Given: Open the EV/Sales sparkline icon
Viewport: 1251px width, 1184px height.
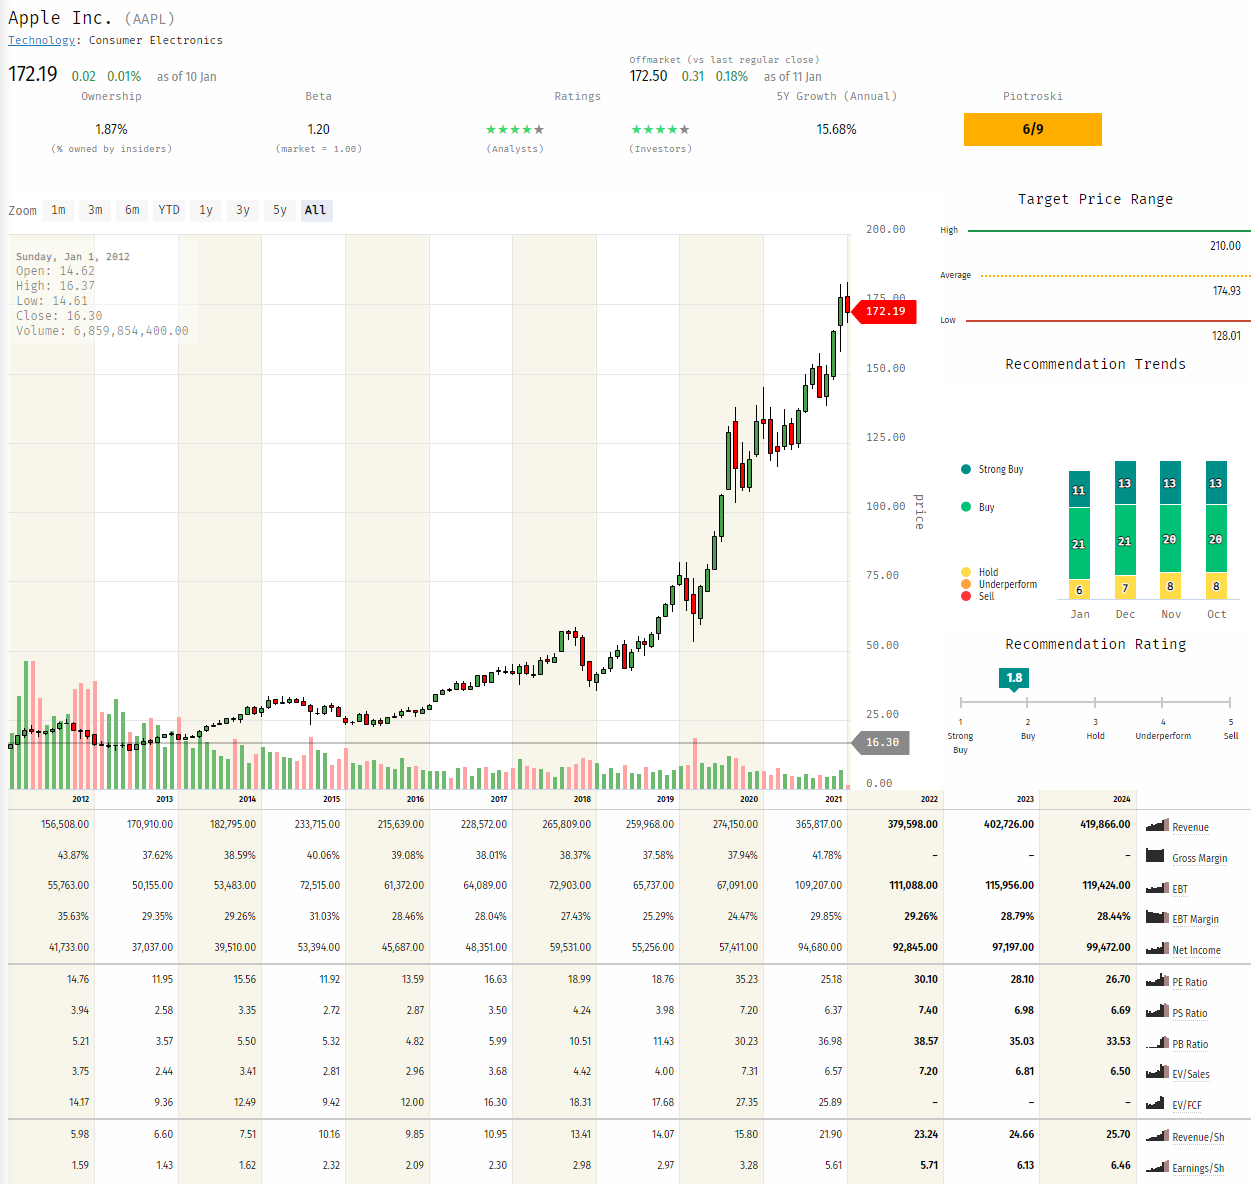Looking at the screenshot, I should point(1157,1072).
